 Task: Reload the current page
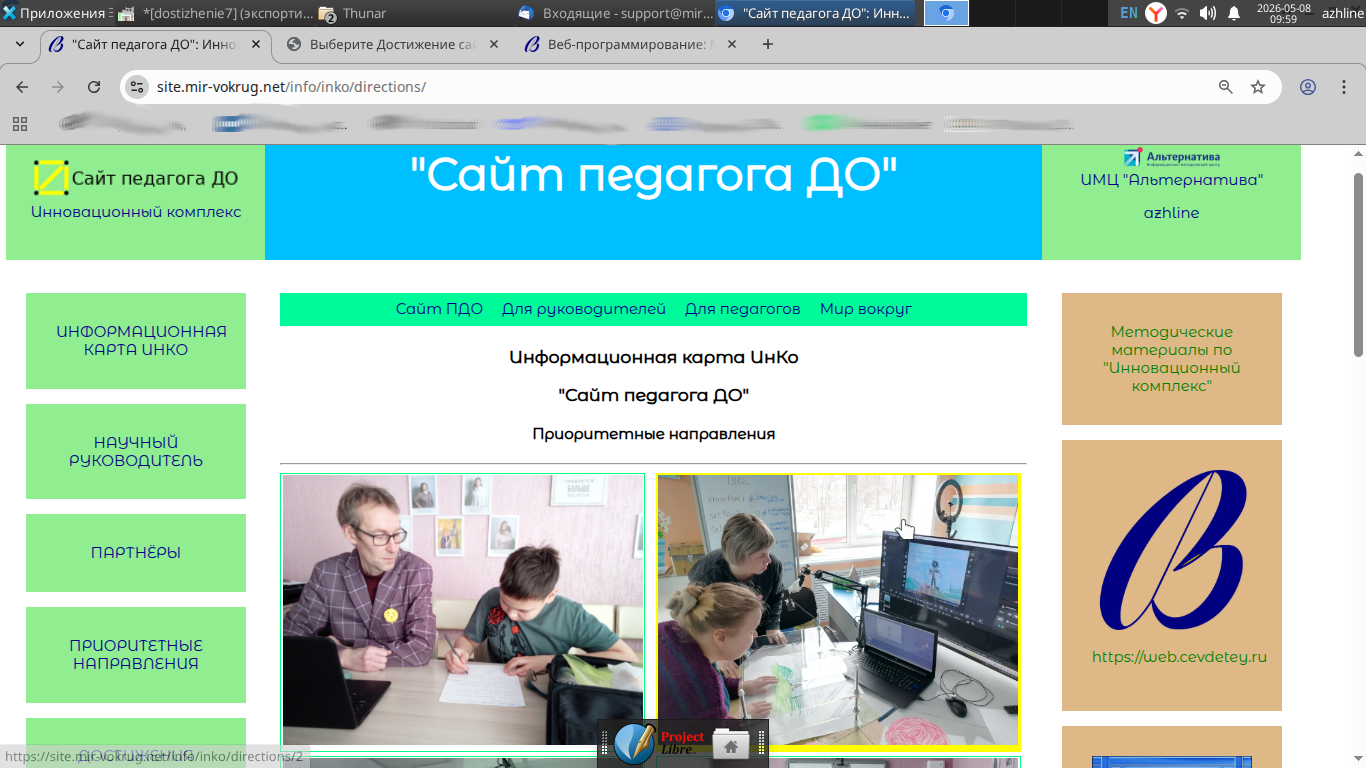[x=94, y=87]
